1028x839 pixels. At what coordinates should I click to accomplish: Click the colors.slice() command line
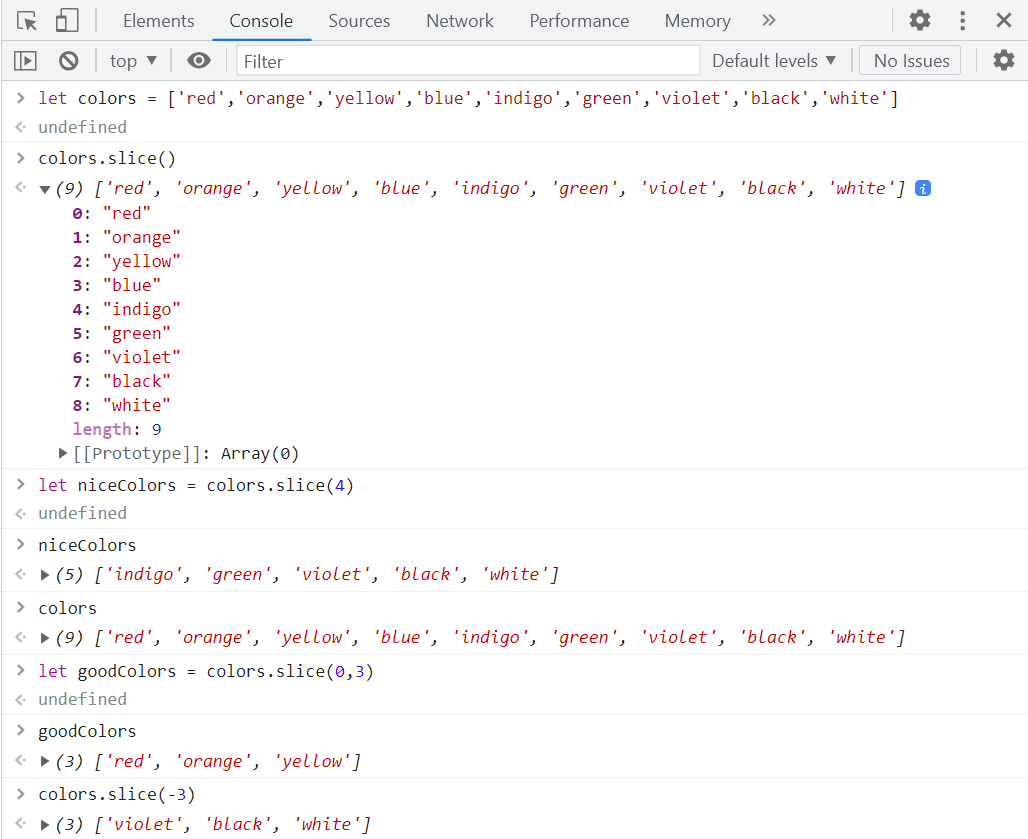pyautogui.click(x=107, y=159)
